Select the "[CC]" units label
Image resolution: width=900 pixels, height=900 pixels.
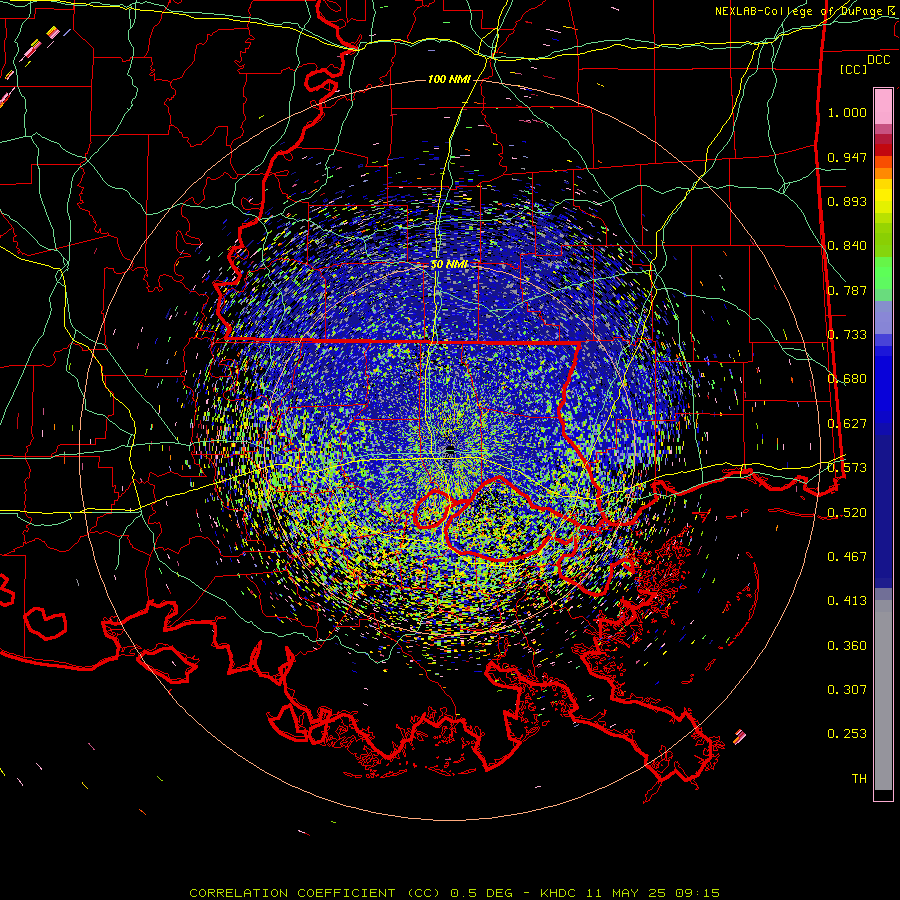[x=854, y=69]
